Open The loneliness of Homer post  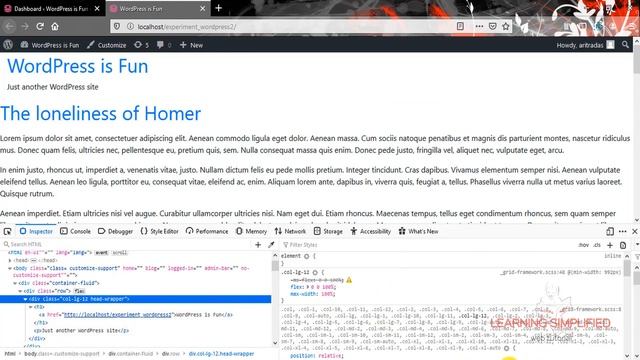tap(100, 113)
